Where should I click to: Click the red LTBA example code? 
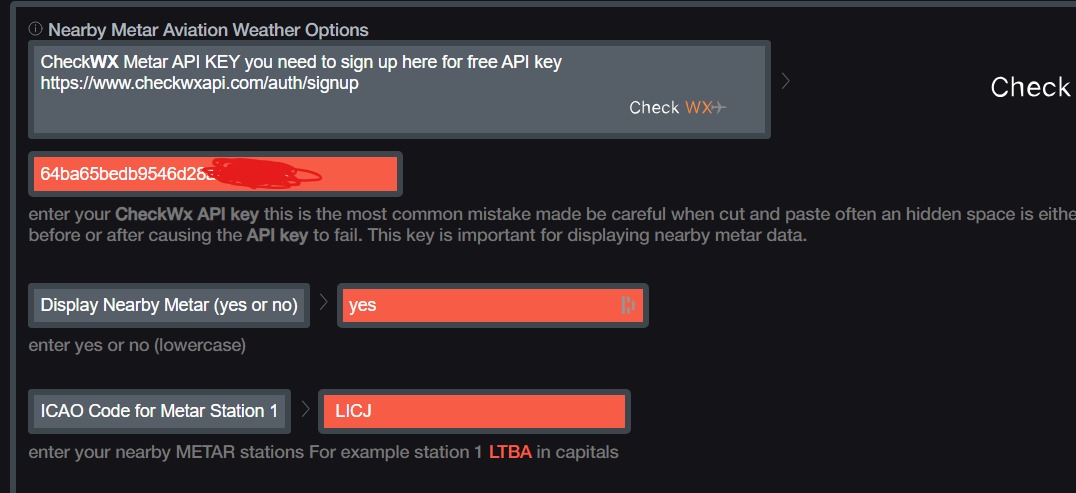510,452
